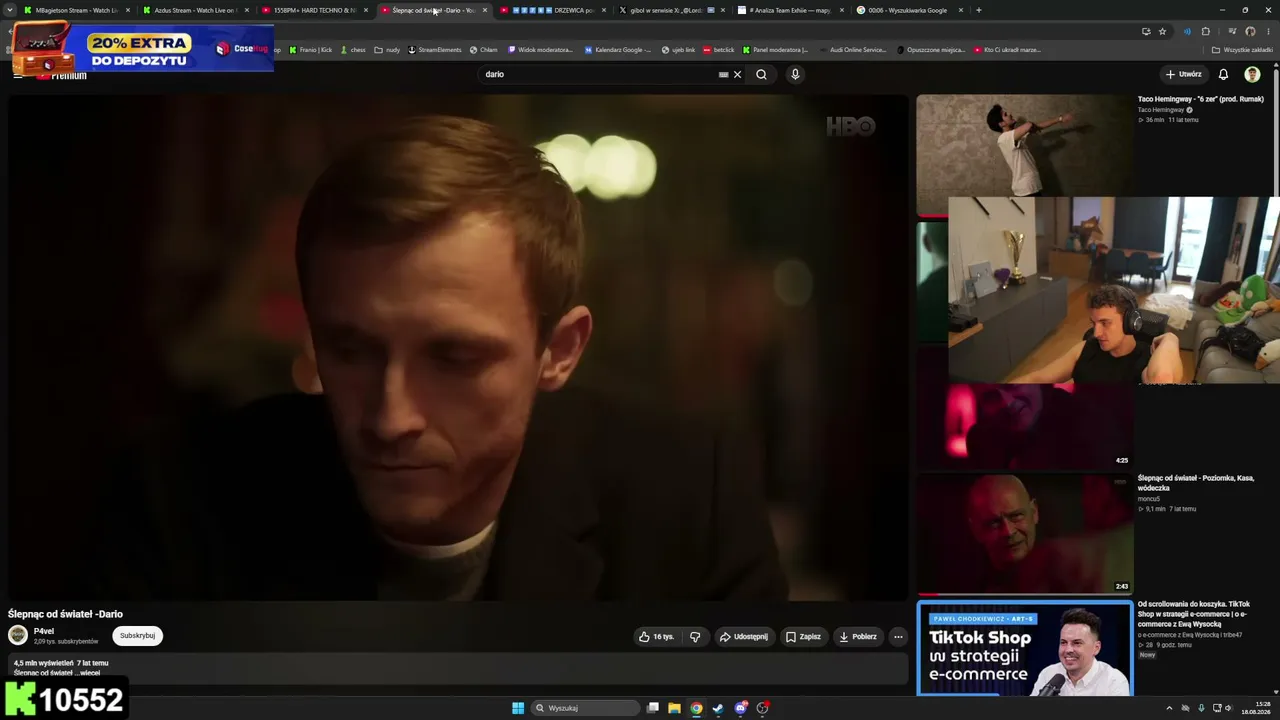Show hidden system tray icons
1280x720 pixels.
[x=1169, y=708]
